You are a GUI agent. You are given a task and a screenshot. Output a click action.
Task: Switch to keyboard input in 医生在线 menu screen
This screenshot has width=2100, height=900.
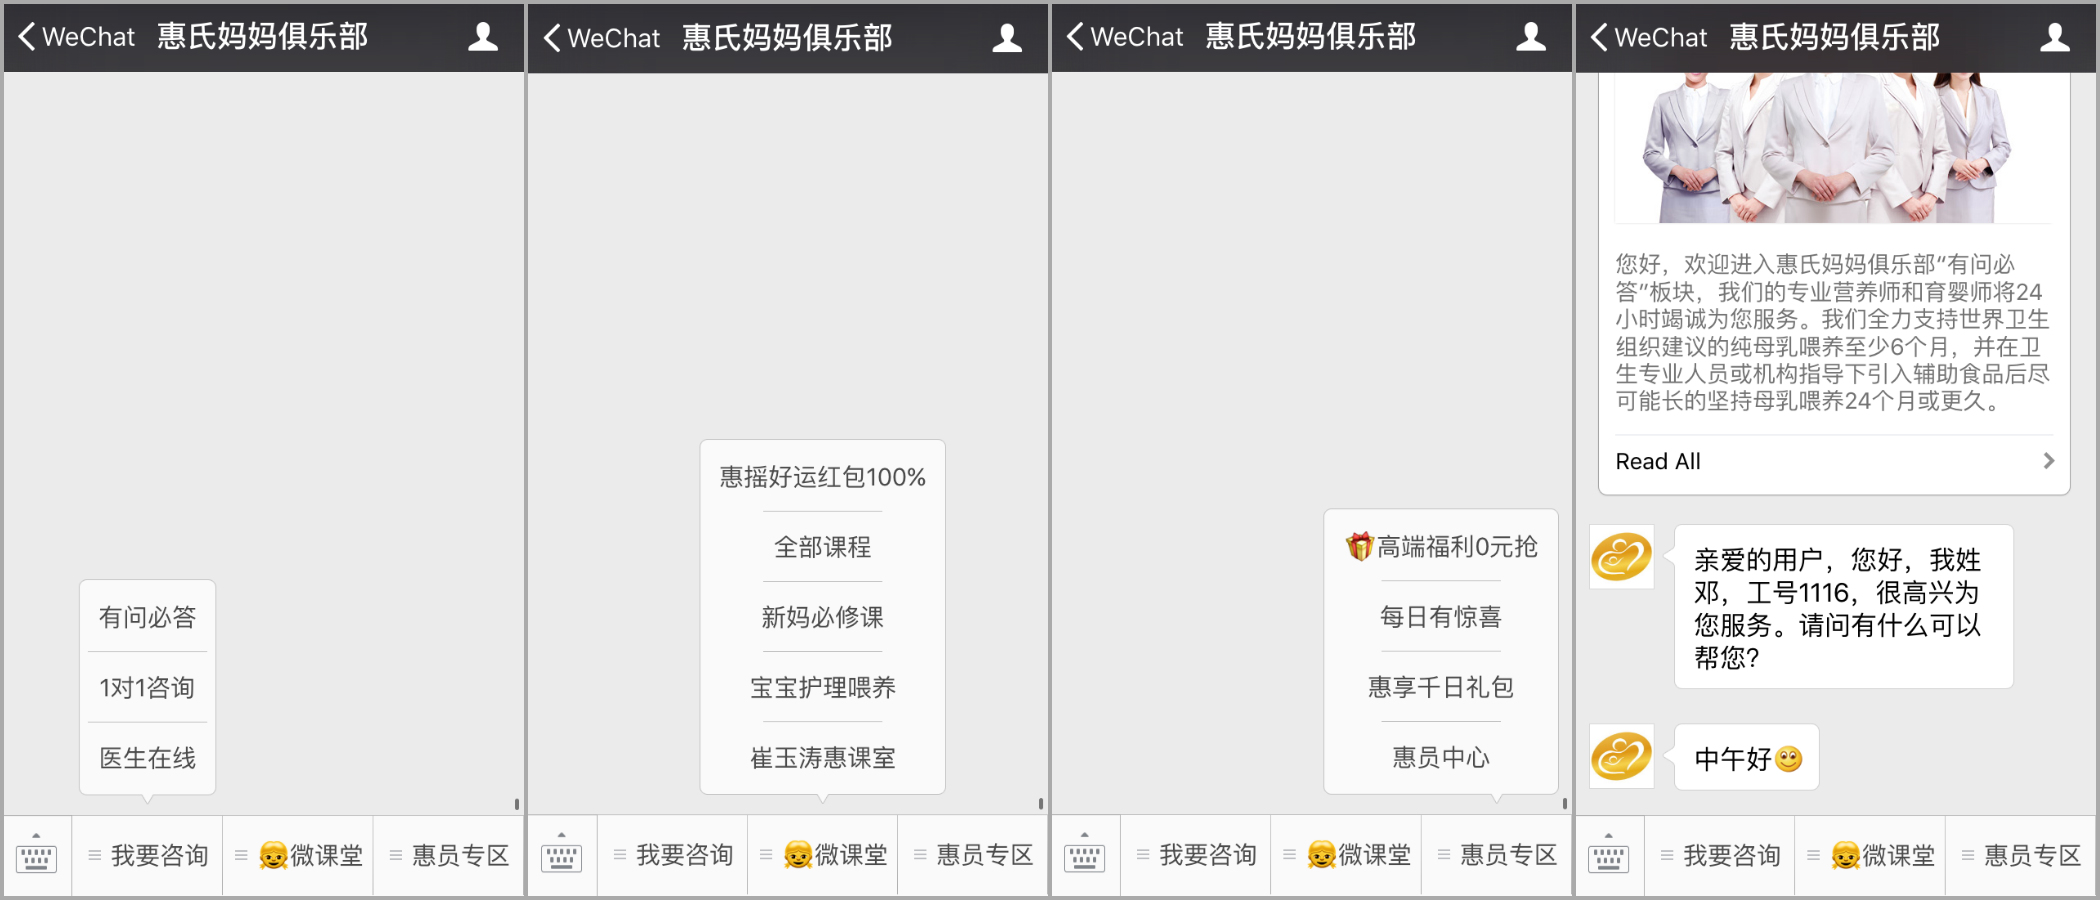click(x=37, y=855)
